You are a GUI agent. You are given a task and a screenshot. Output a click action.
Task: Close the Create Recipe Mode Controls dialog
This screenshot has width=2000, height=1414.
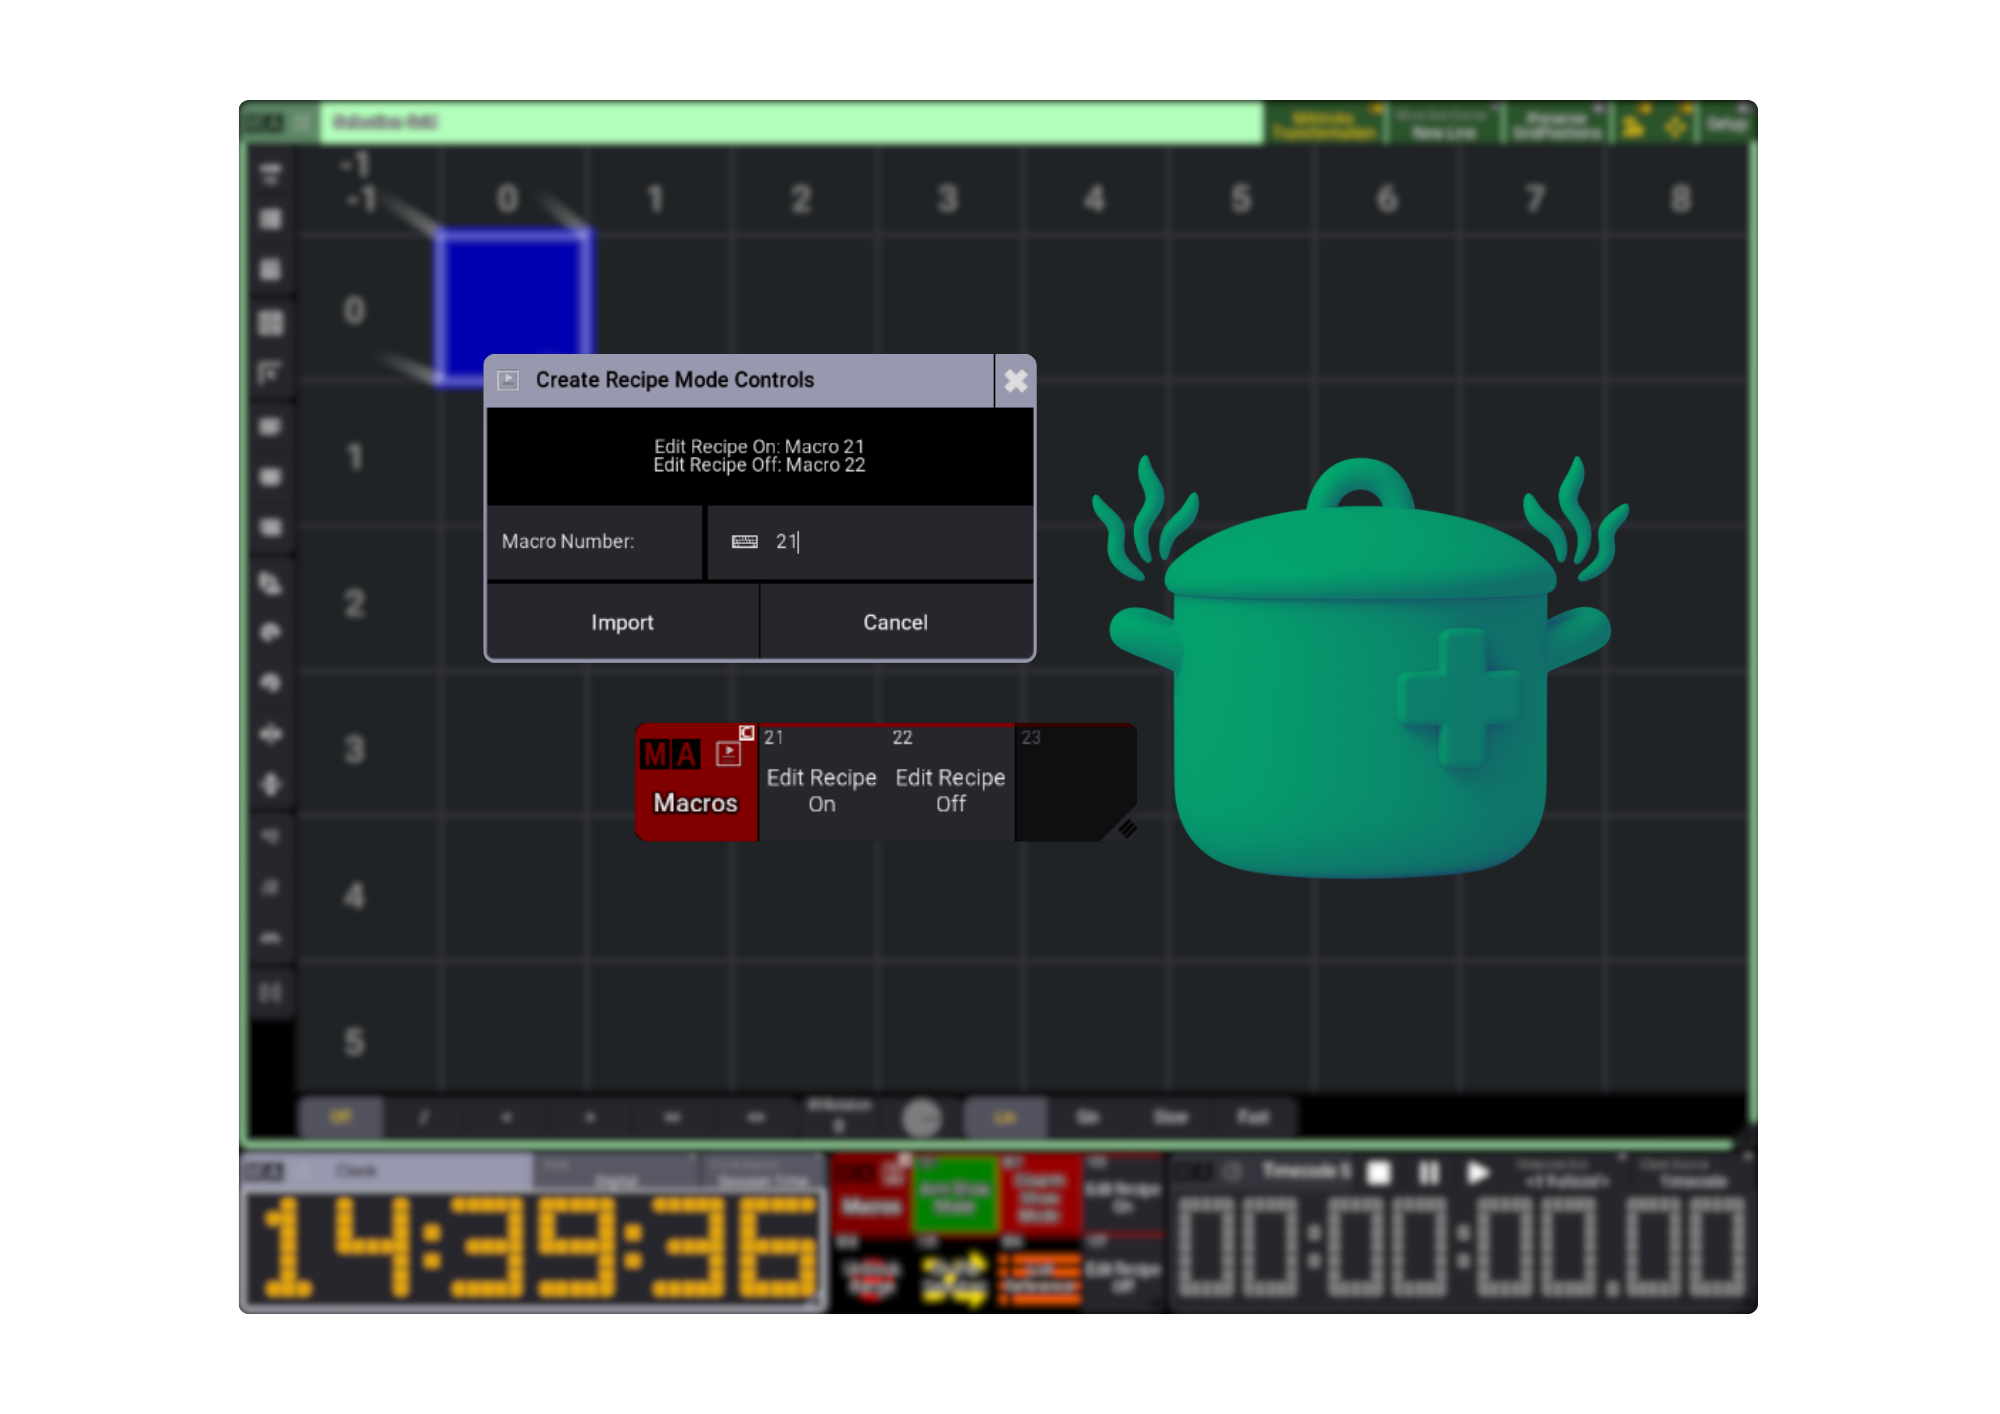[1015, 380]
